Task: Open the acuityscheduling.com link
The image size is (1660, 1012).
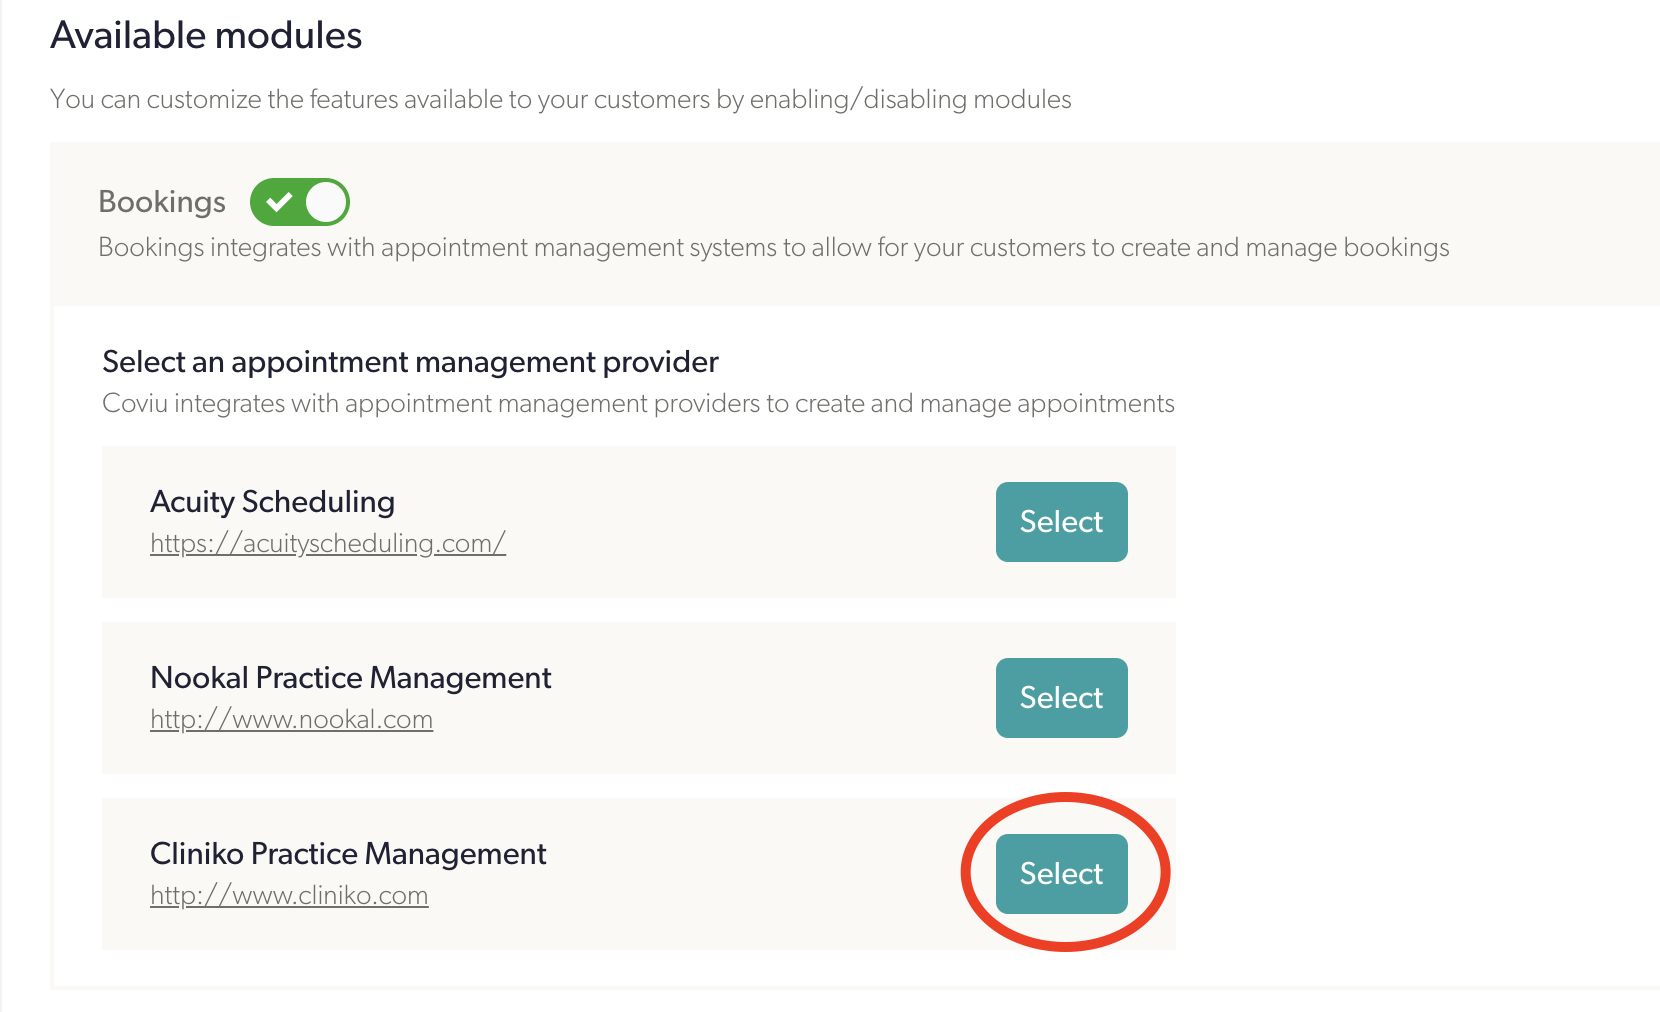Action: tap(328, 543)
